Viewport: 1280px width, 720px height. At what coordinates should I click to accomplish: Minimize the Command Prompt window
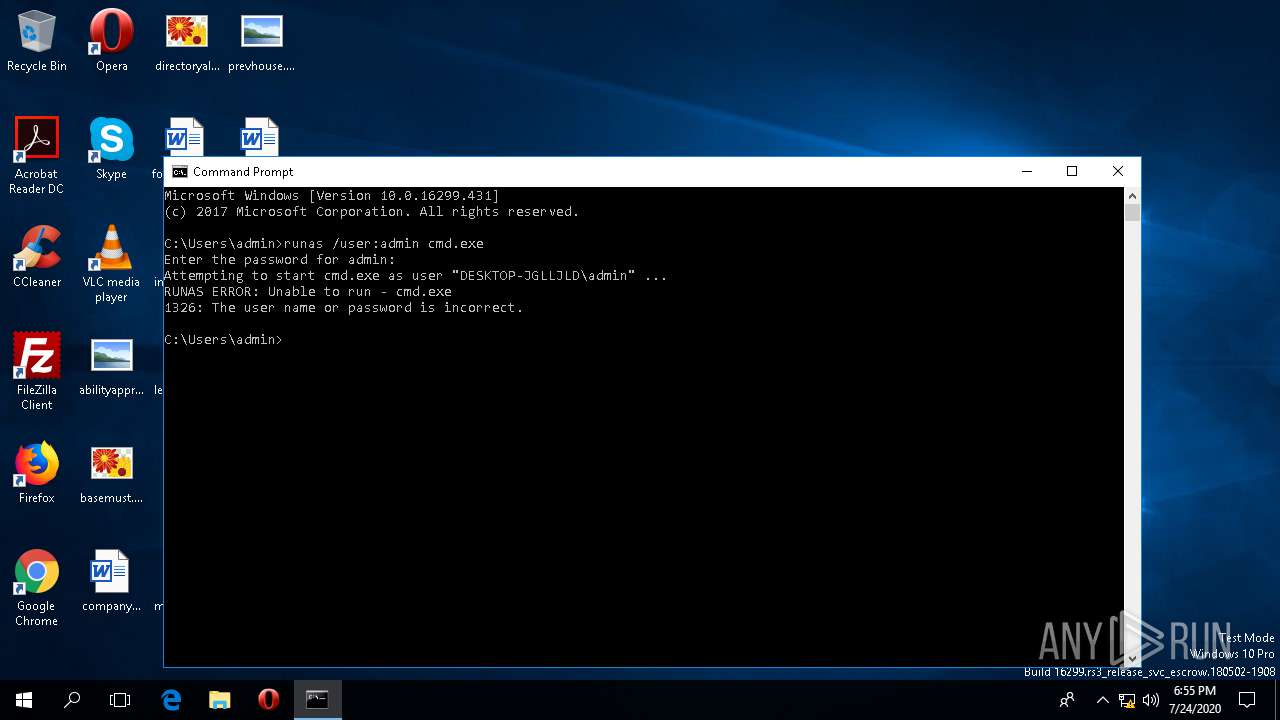pos(1026,172)
